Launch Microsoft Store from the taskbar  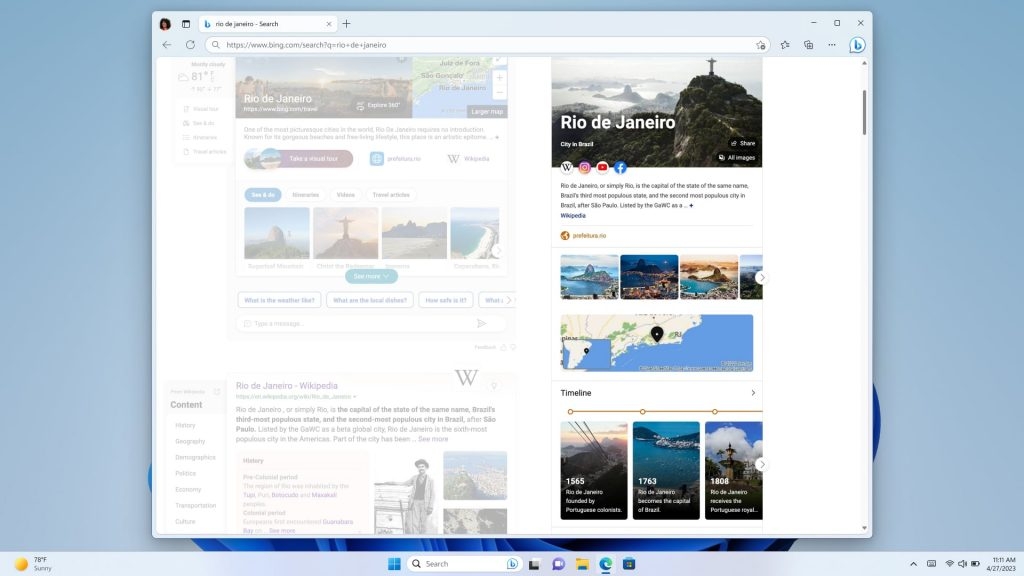point(629,563)
